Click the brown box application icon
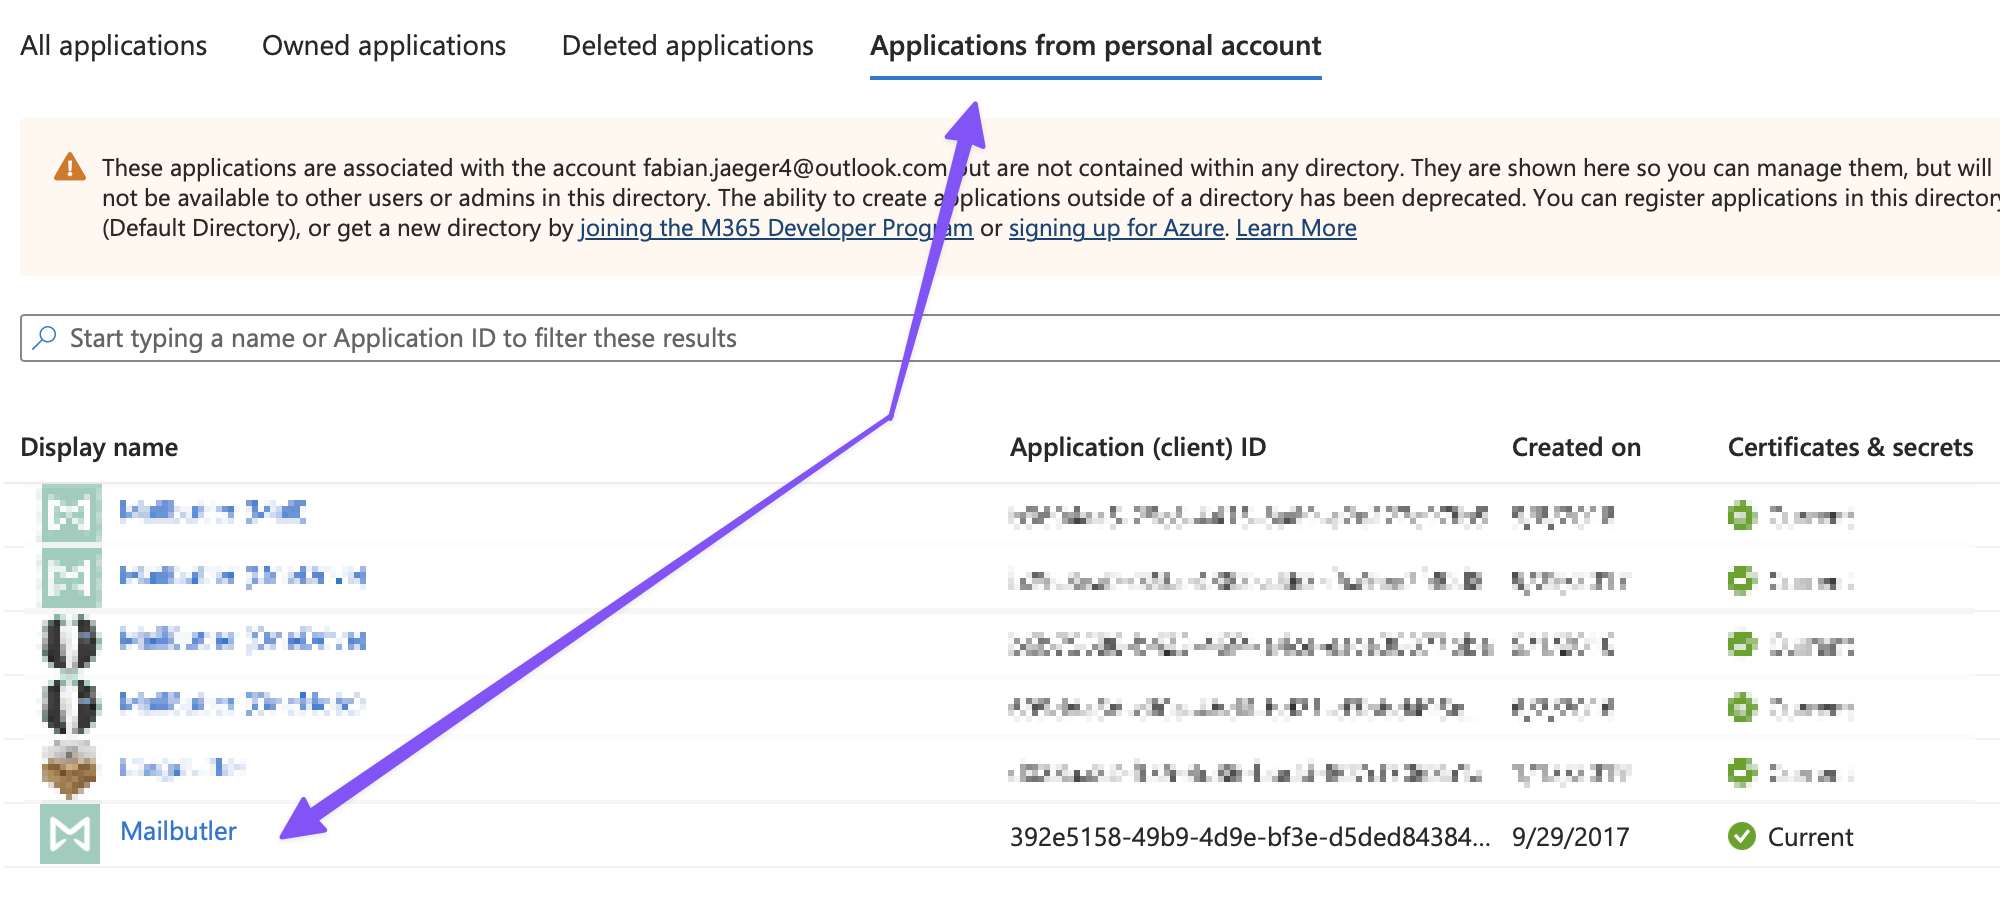This screenshot has height=920, width=2000. pyautogui.click(x=70, y=770)
